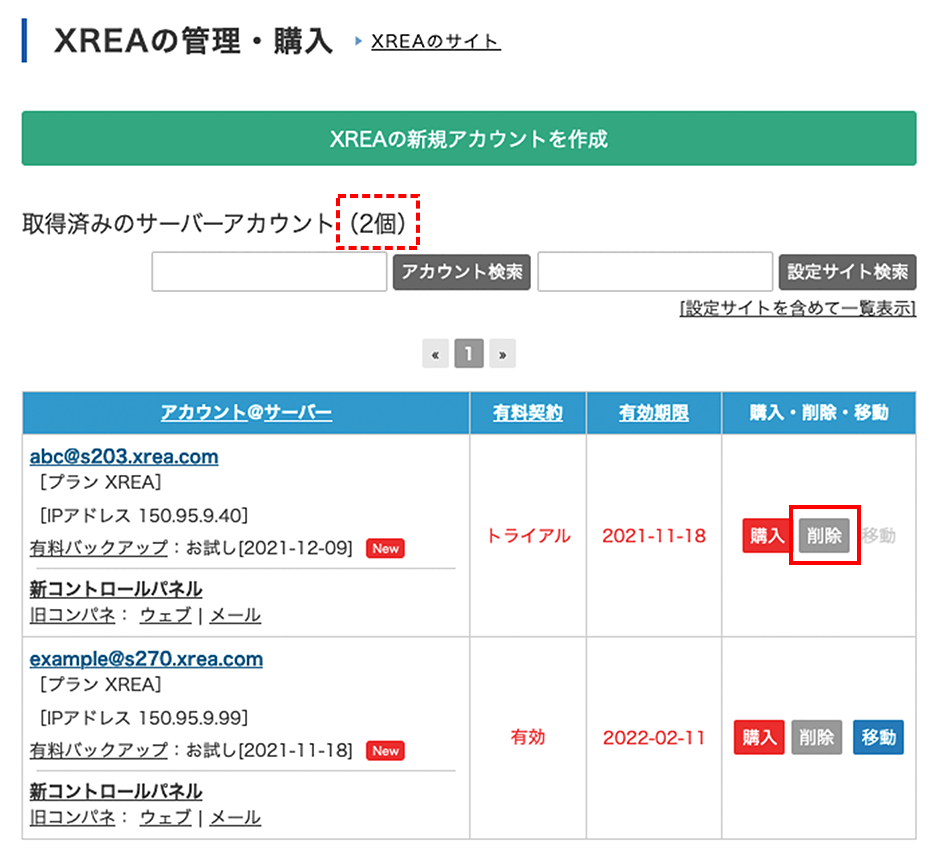Click 購入 for abc@s203.xrea.com
941x855 pixels.
pos(766,535)
